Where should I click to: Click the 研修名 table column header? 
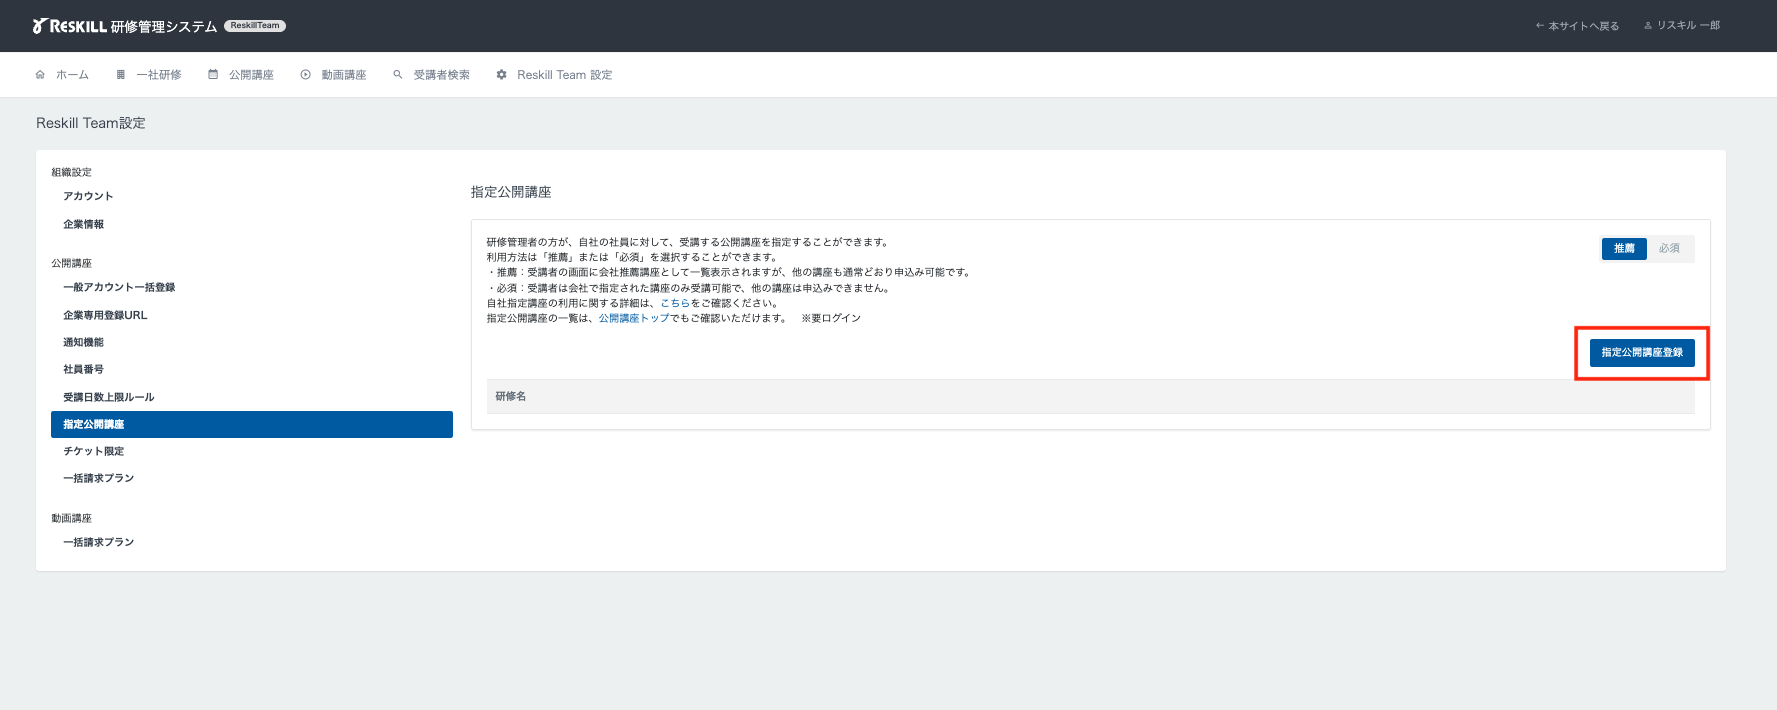[x=511, y=396]
